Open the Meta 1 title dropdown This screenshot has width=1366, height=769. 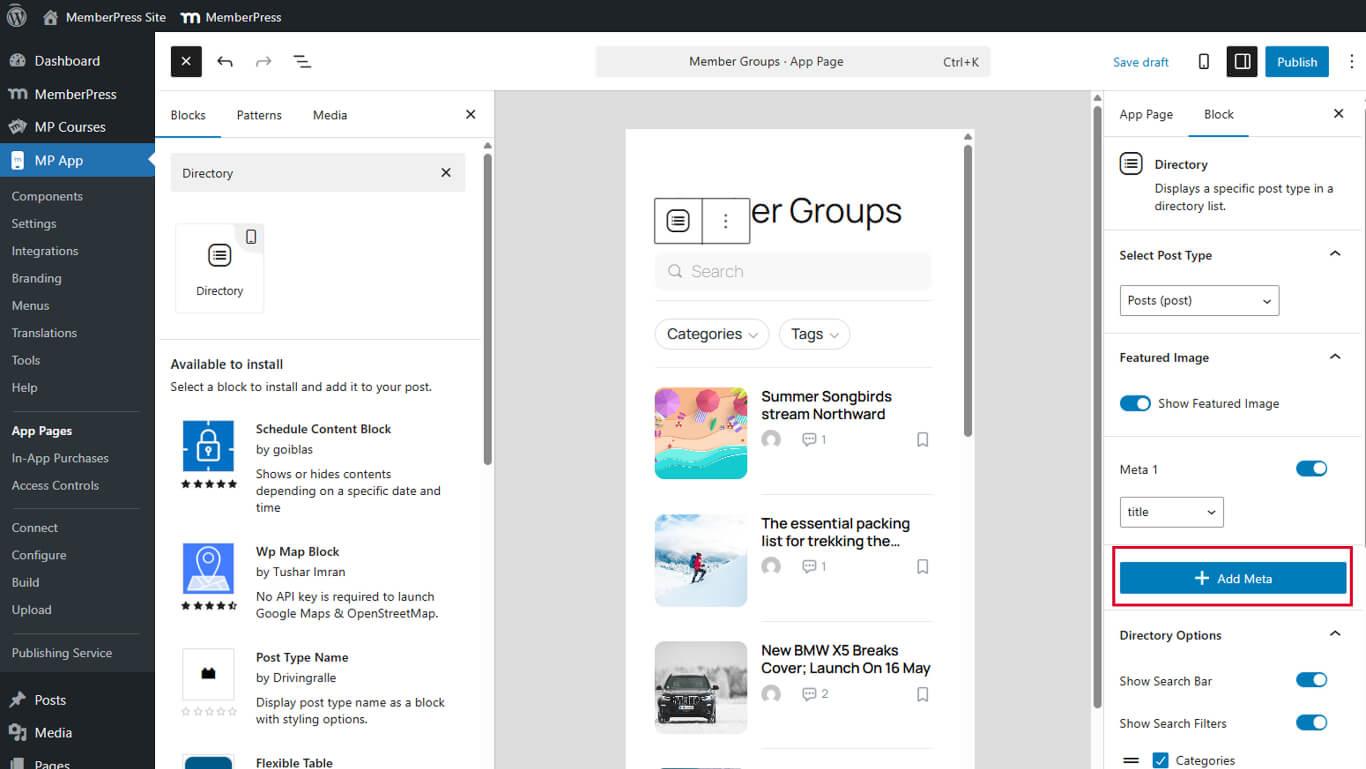tap(1170, 511)
